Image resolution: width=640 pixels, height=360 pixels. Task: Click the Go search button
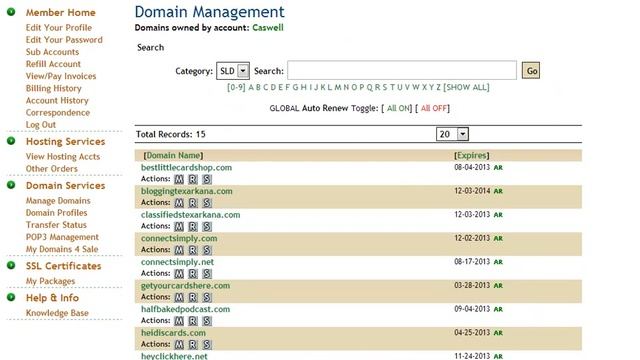531,71
